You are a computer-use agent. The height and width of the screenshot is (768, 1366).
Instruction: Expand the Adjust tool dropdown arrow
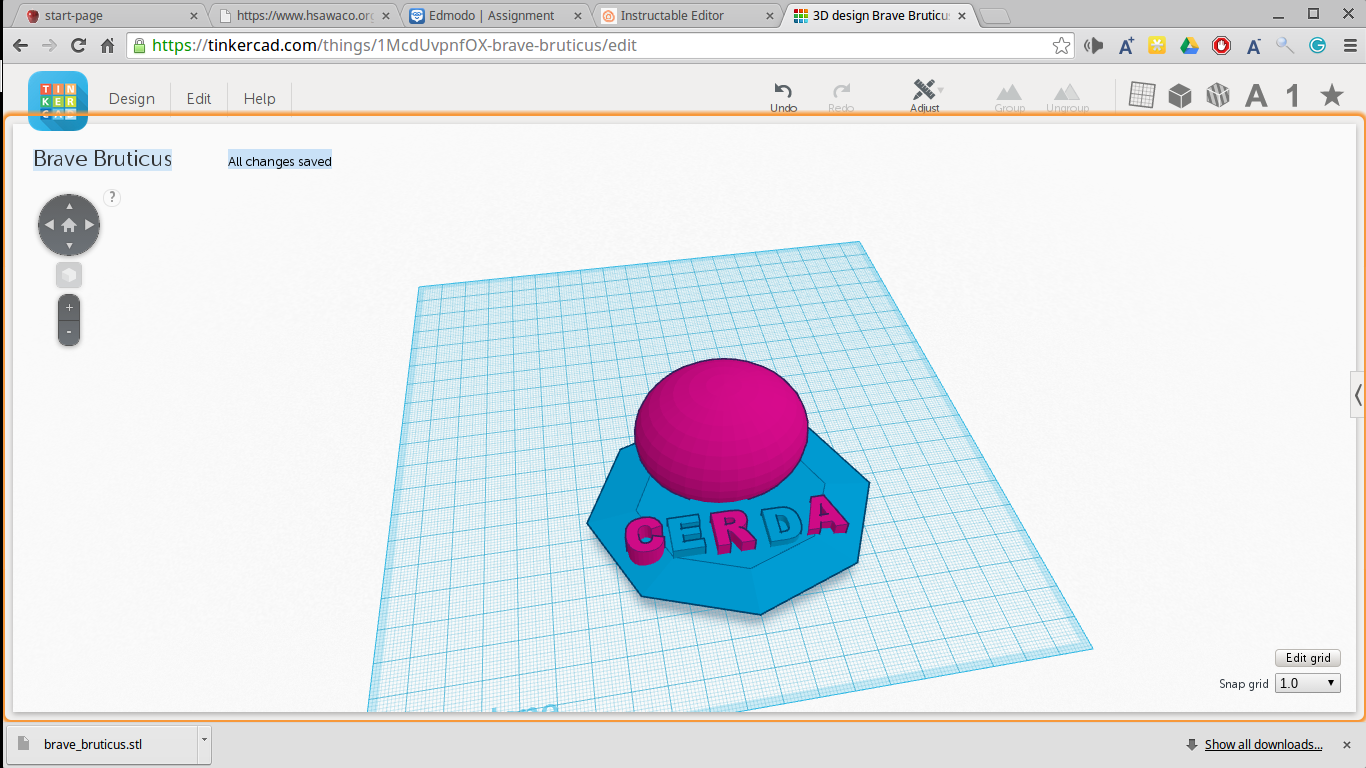pos(940,90)
